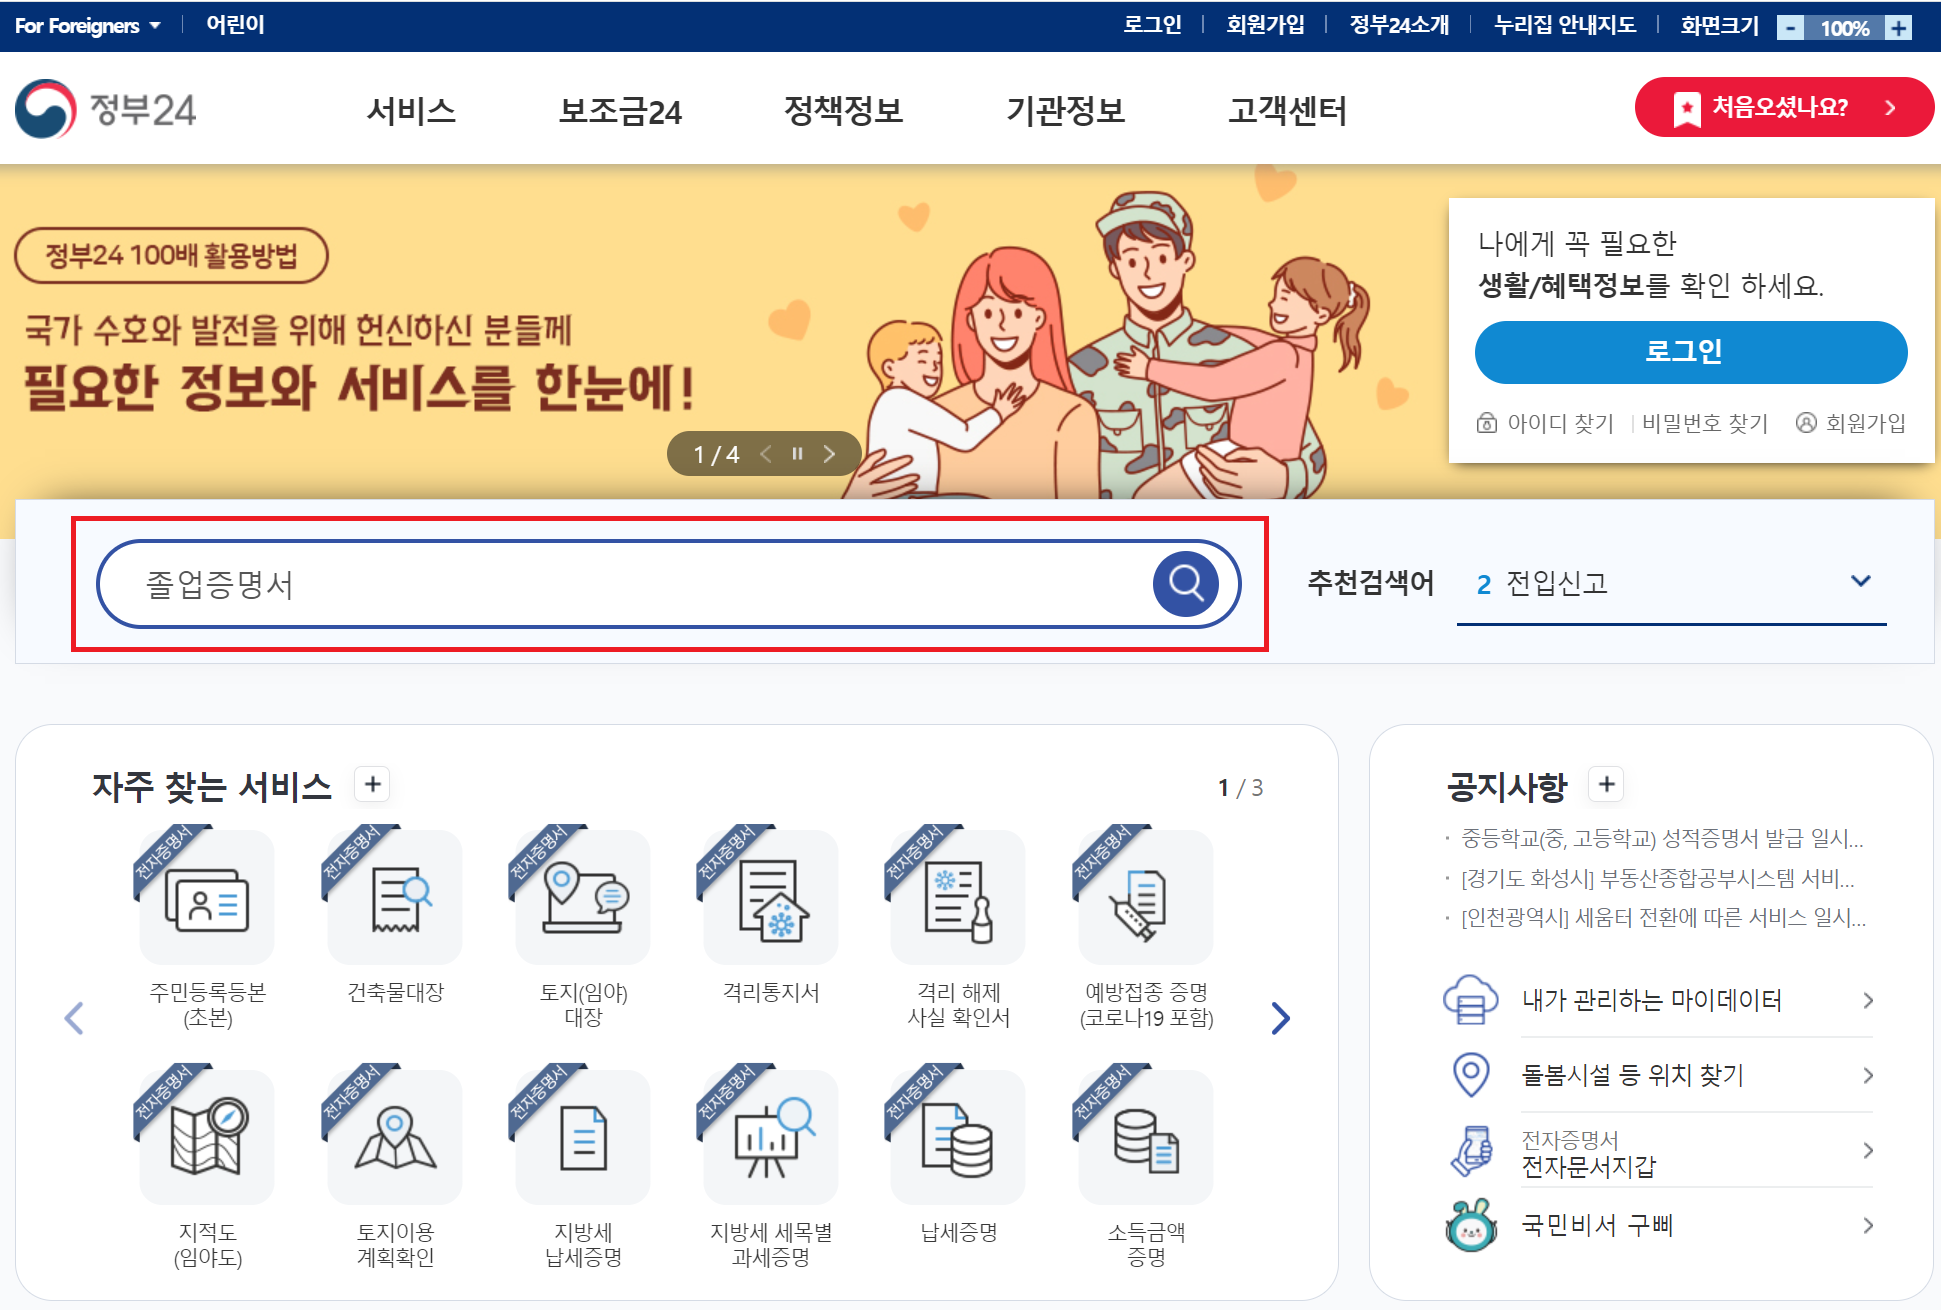Expand the 추천검색어 dropdown

[1860, 581]
